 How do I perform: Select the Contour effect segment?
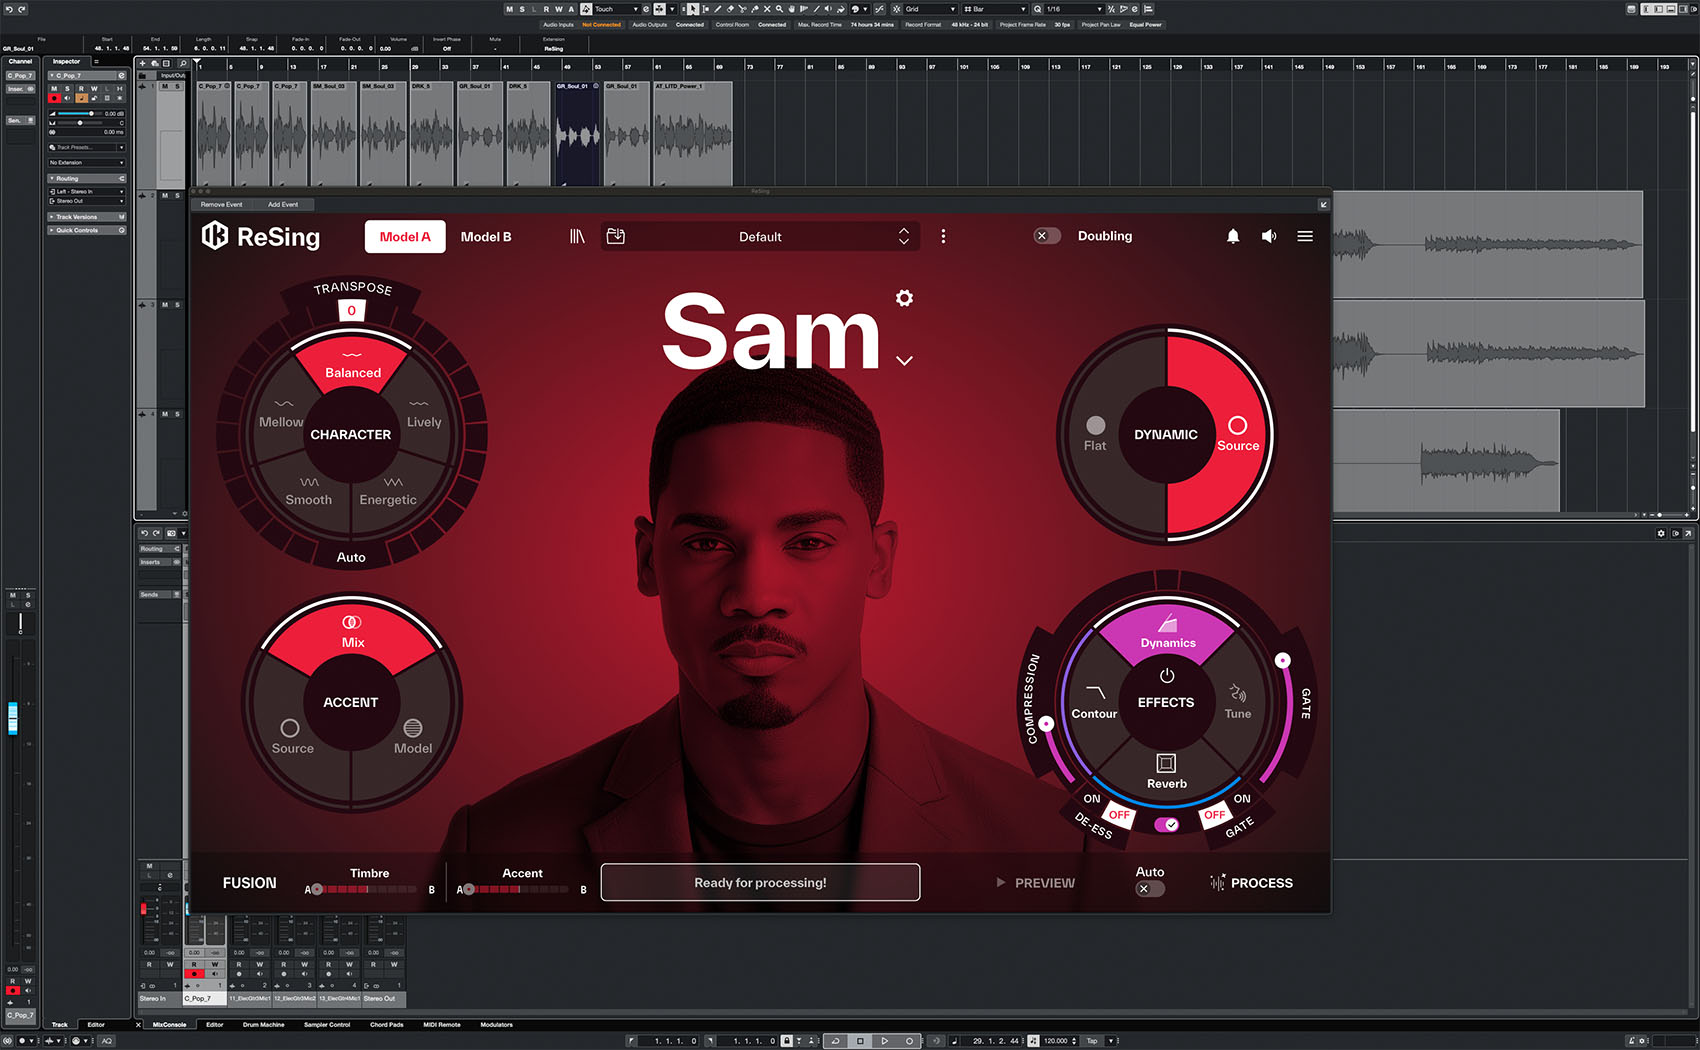[1094, 701]
